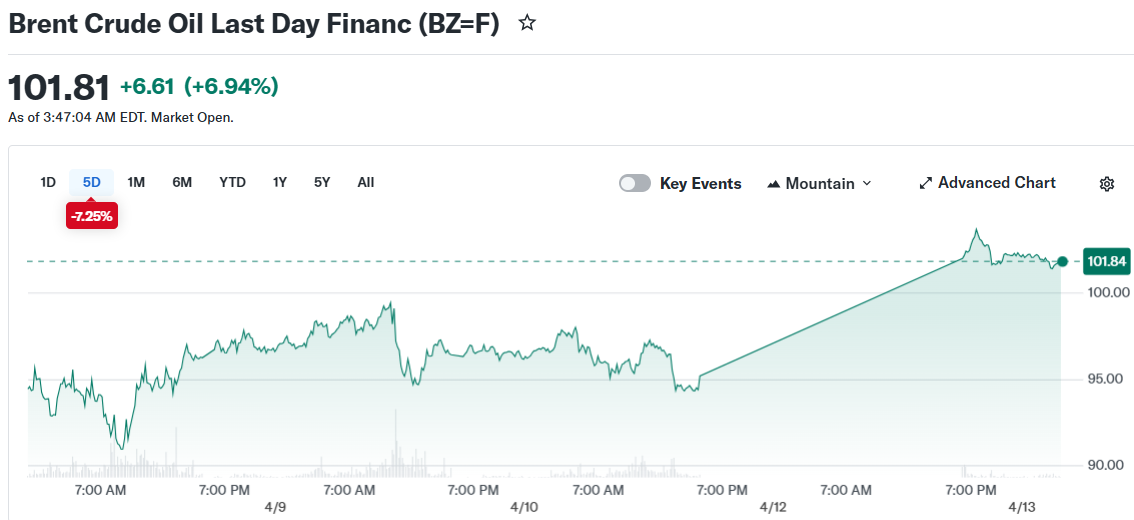Image resolution: width=1134 pixels, height=520 pixels.
Task: Switch to the 6M range
Action: click(182, 182)
